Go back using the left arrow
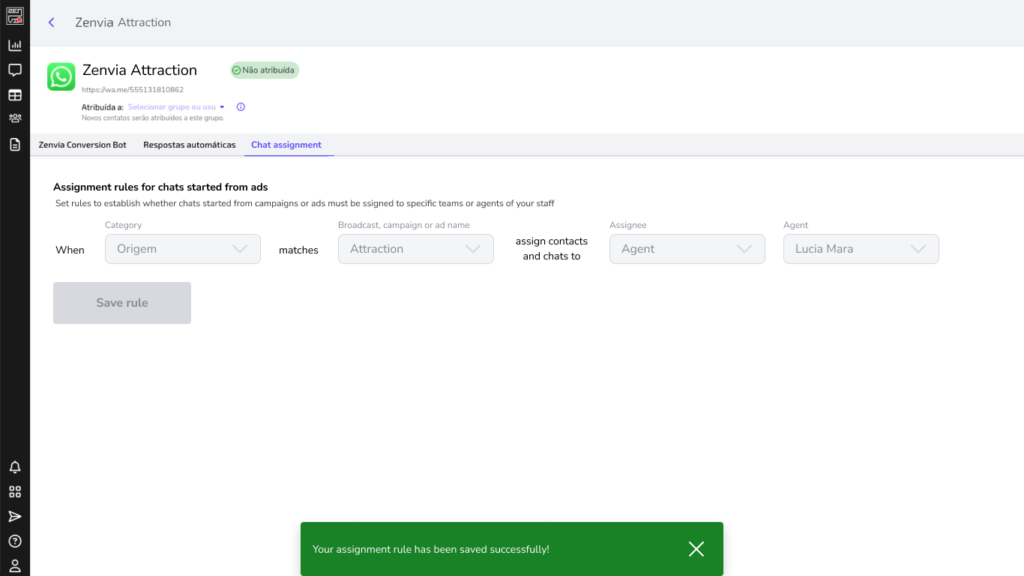This screenshot has height=576, width=1024. (52, 22)
